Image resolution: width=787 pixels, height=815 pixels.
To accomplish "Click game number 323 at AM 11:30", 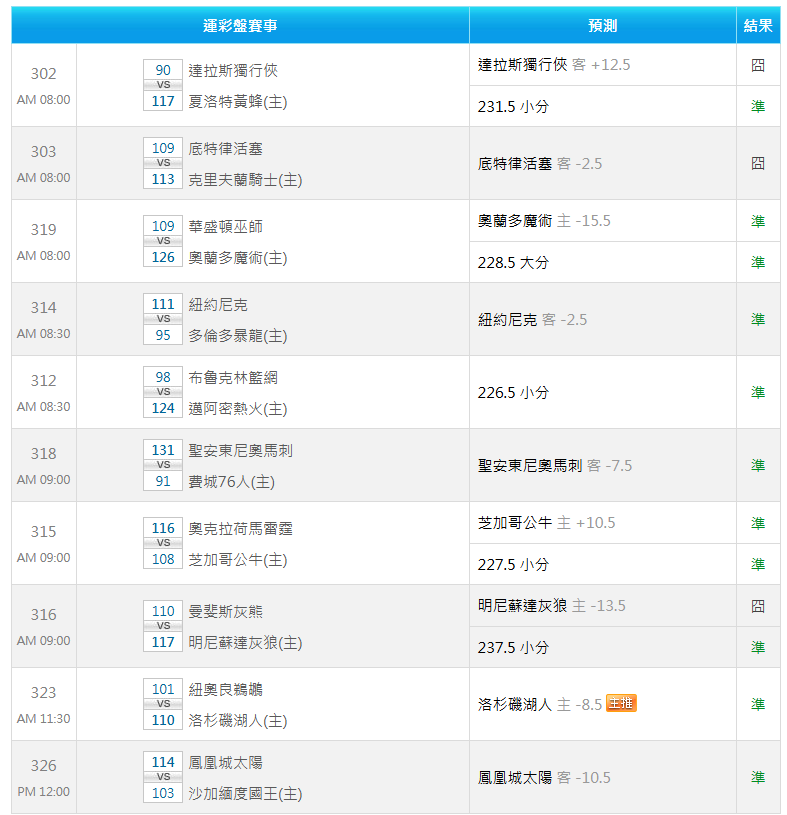I will 44,692.
